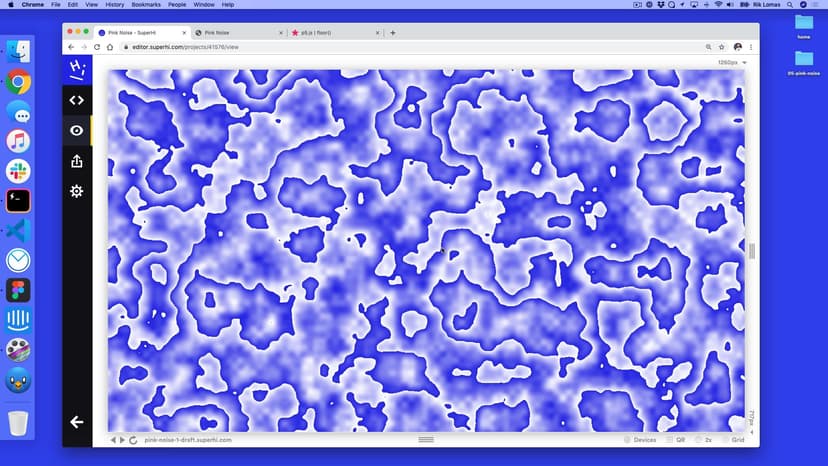Click the bottom panel resize handle
The width and height of the screenshot is (828, 466).
(426, 440)
